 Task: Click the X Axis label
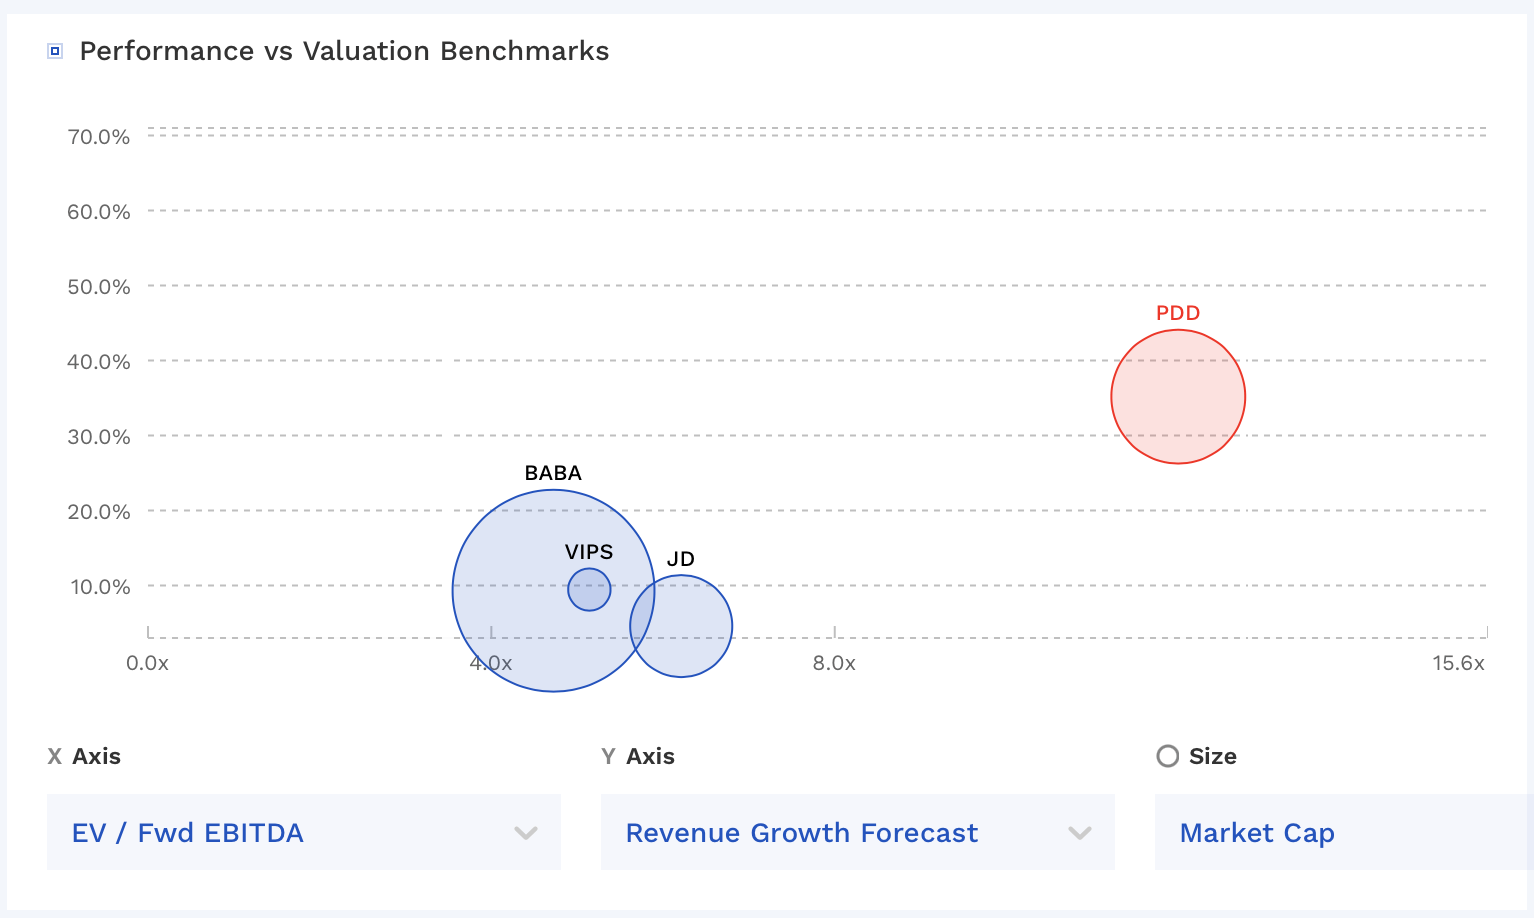(x=85, y=756)
